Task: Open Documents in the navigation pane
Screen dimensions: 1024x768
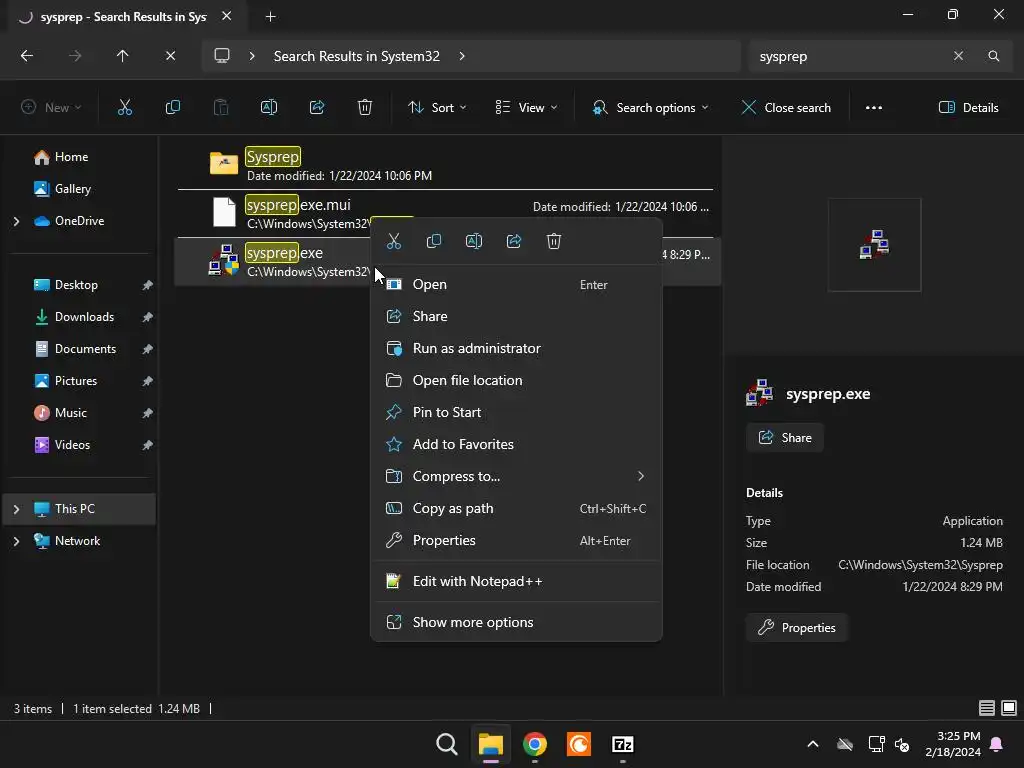Action: click(86, 349)
